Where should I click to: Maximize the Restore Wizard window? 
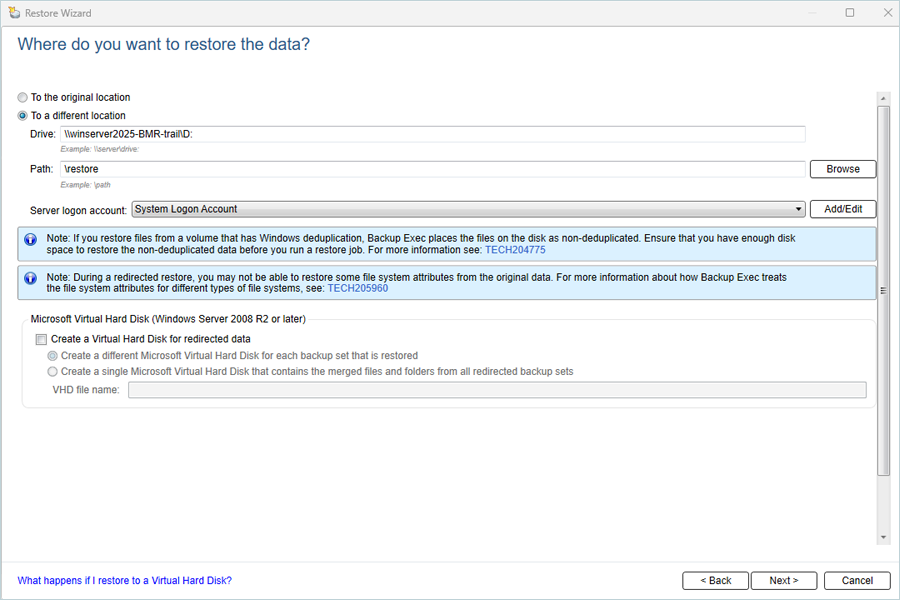point(849,13)
